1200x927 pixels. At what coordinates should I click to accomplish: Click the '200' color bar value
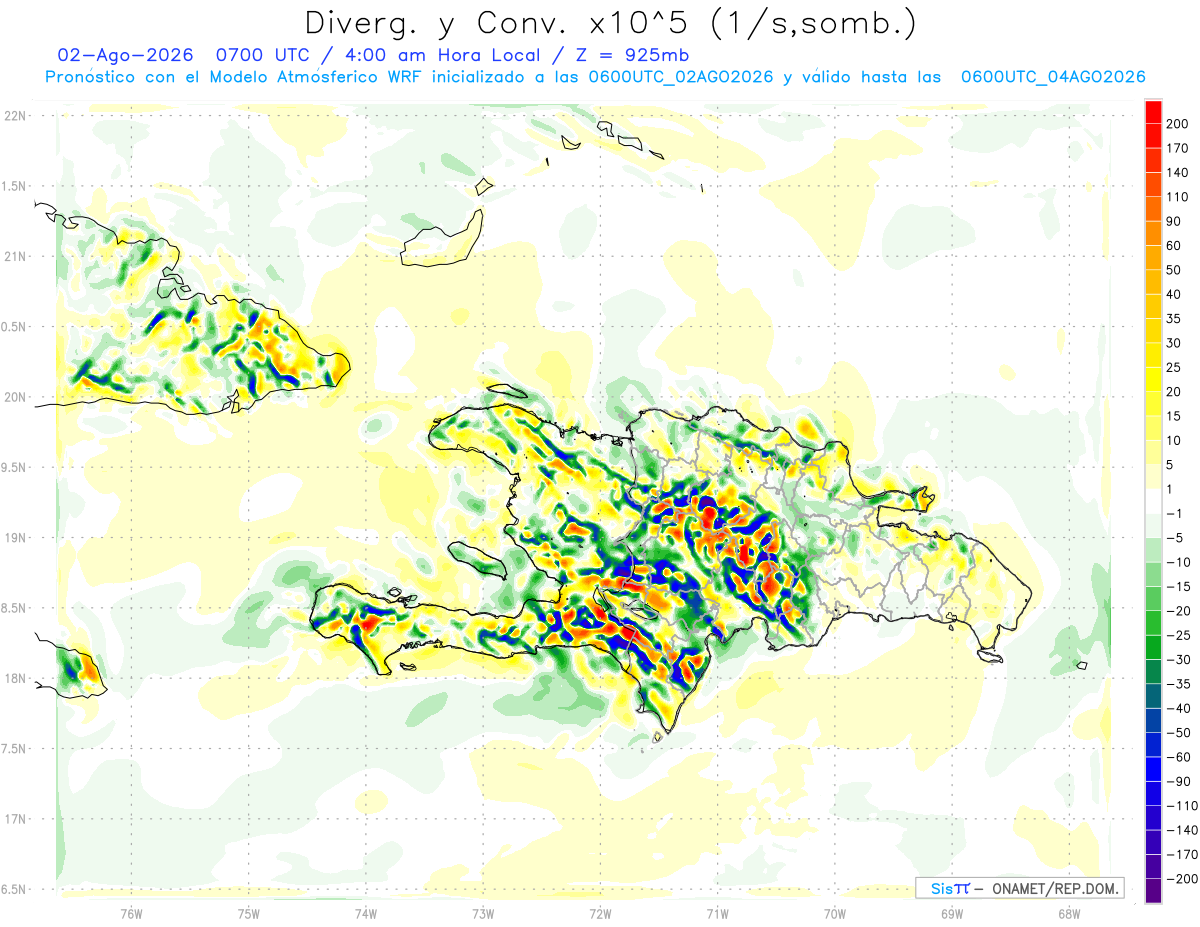coord(1177,124)
